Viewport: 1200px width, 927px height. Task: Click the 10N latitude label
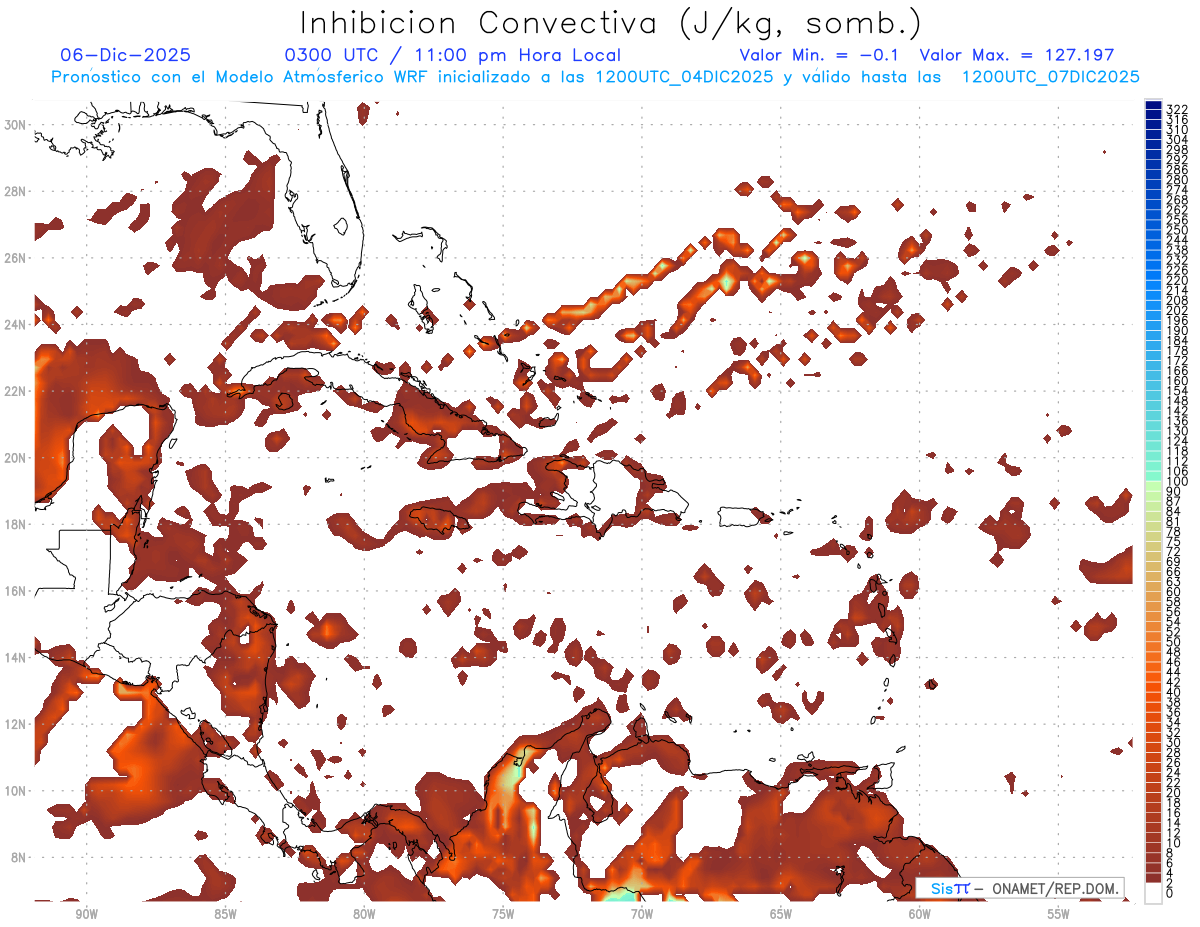[16, 790]
